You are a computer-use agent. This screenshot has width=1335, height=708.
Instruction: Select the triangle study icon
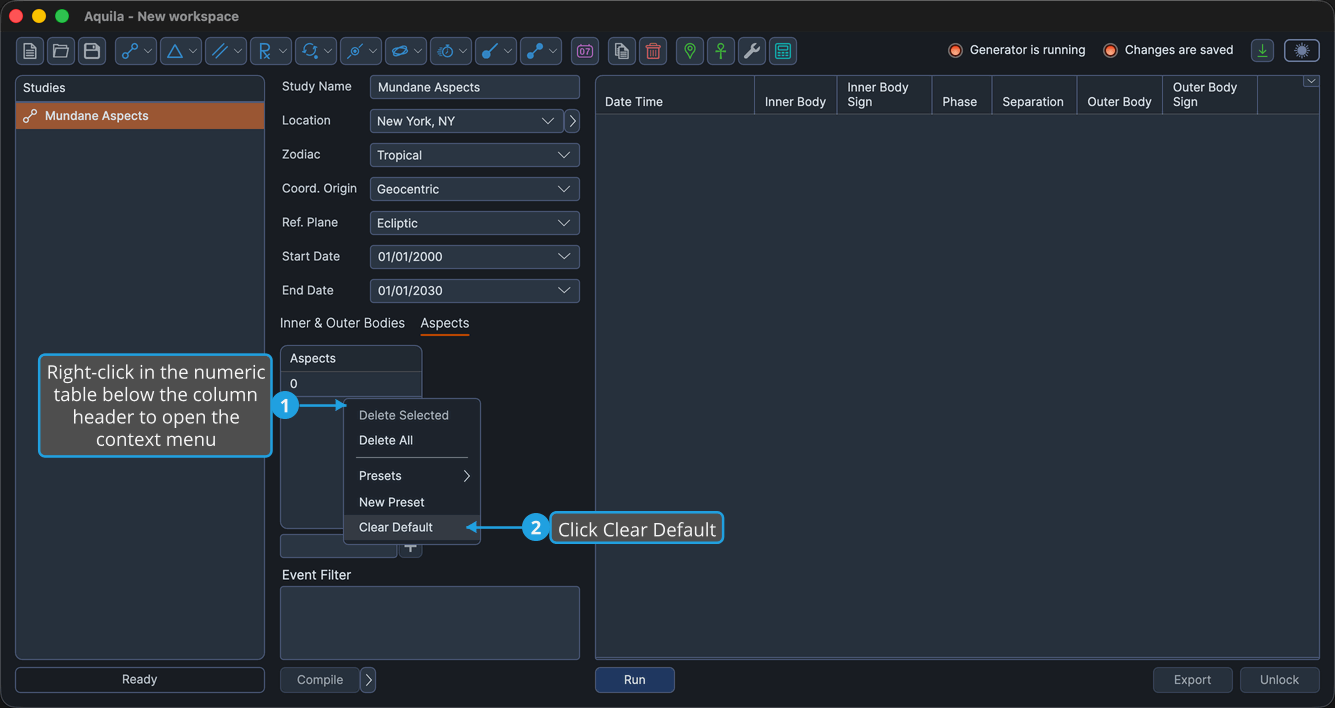(x=174, y=51)
